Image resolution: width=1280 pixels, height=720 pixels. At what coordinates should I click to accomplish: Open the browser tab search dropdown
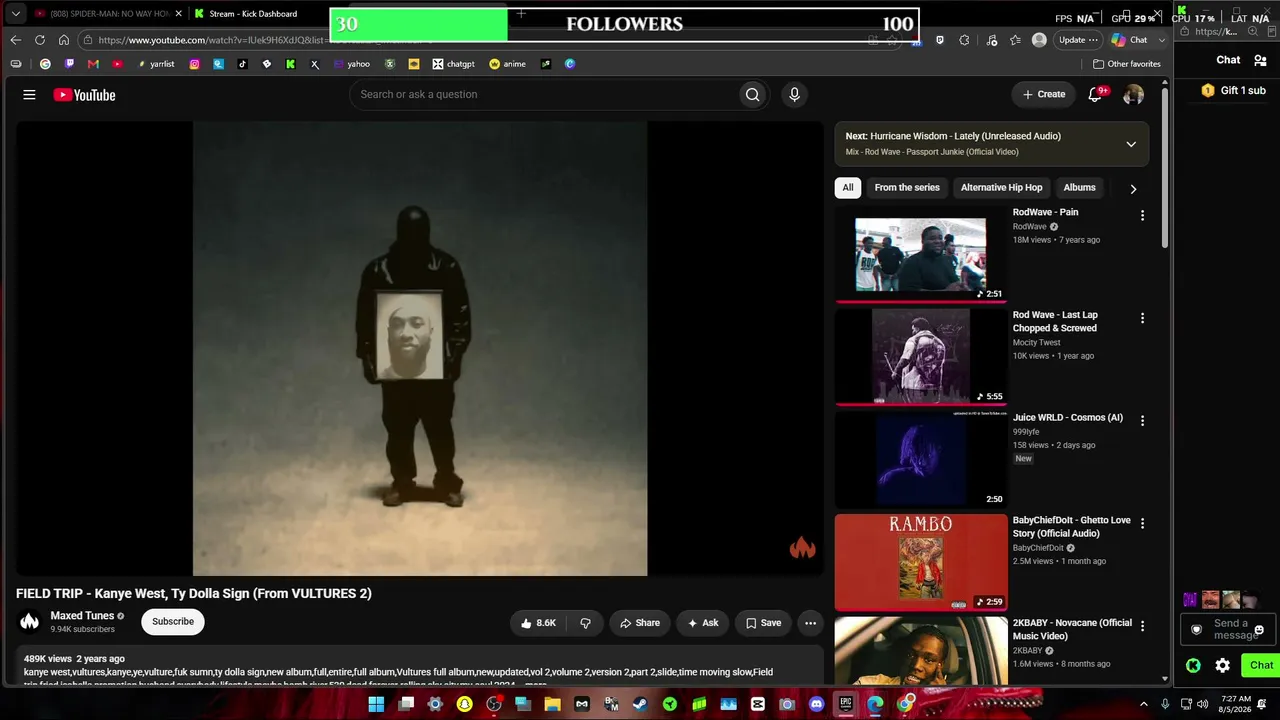(x=15, y=14)
